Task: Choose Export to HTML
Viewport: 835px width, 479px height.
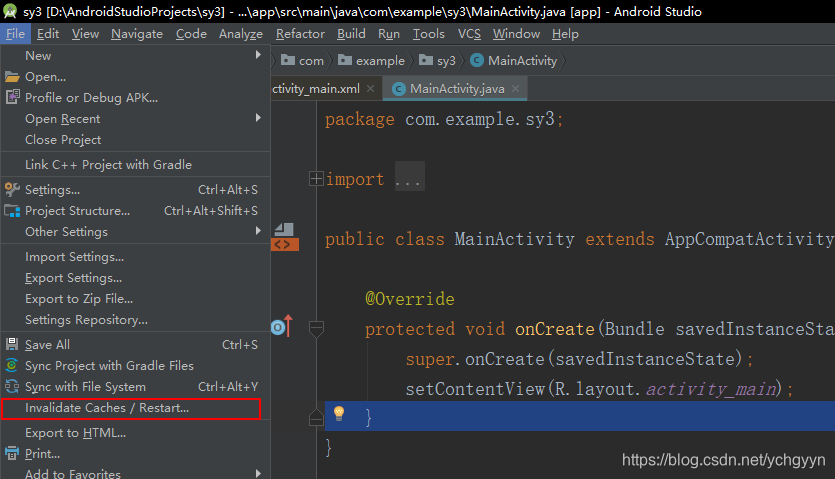Action: pos(135,433)
